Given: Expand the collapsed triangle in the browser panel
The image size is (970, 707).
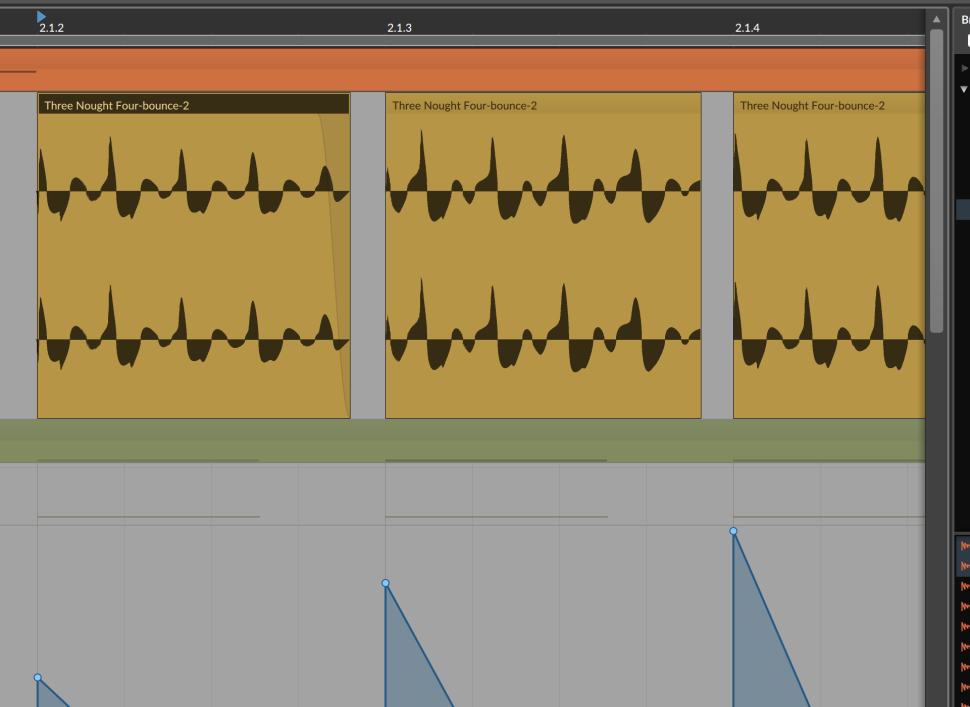Looking at the screenshot, I should point(964,68).
